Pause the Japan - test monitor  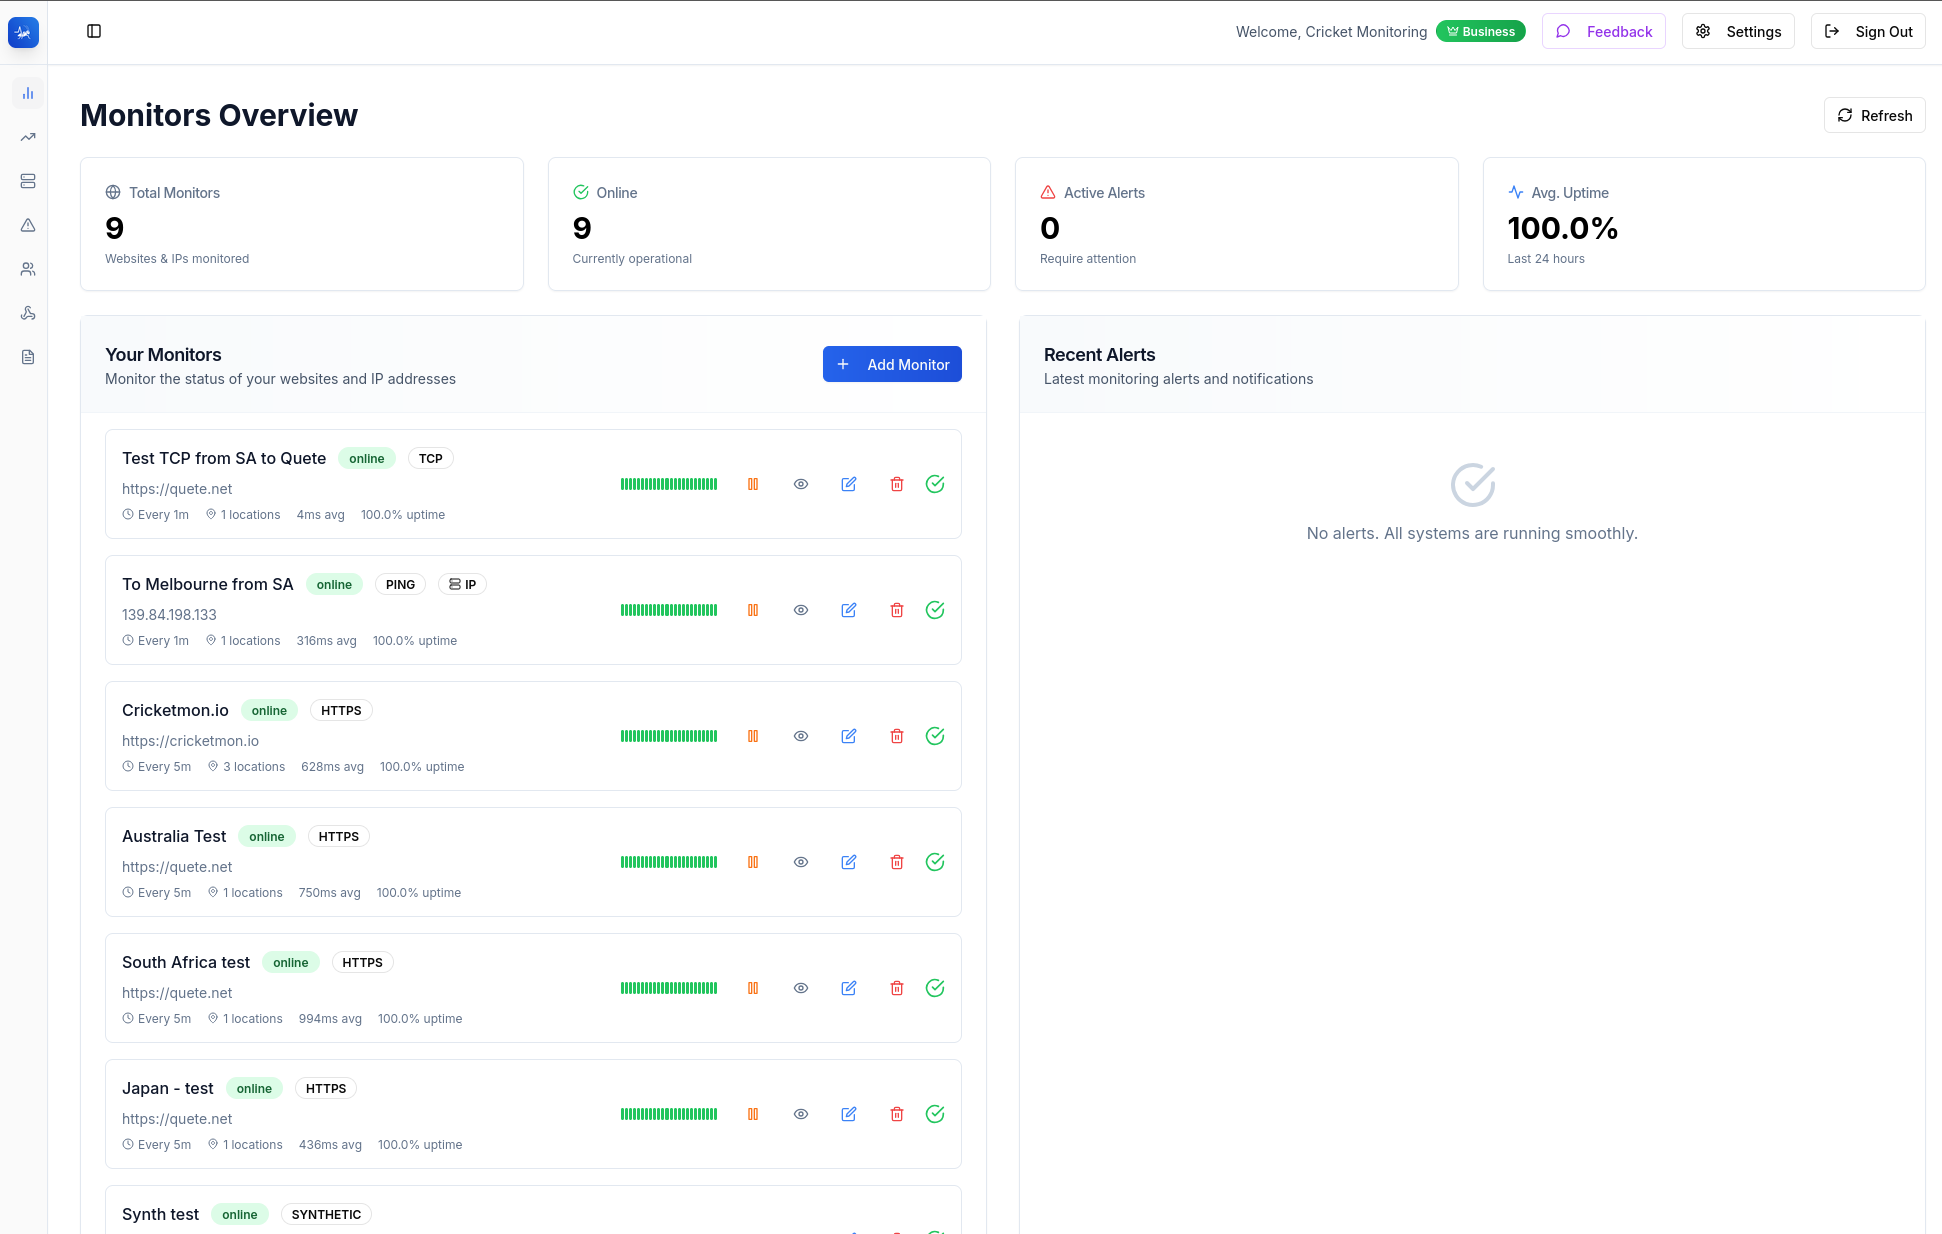753,1113
